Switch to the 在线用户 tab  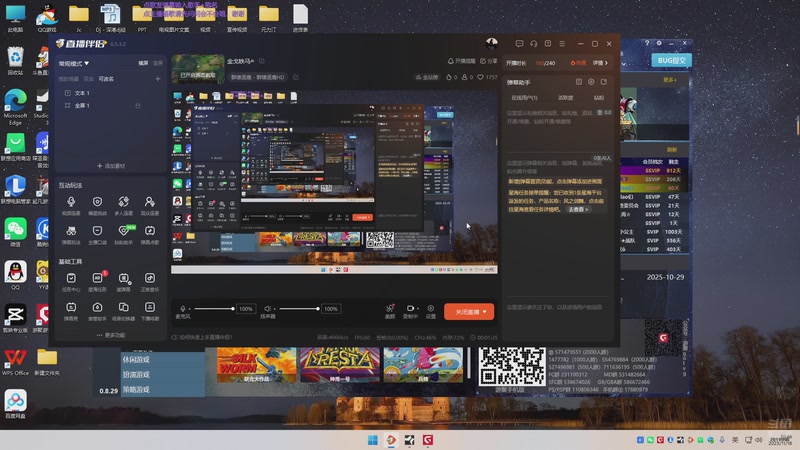pyautogui.click(x=525, y=98)
